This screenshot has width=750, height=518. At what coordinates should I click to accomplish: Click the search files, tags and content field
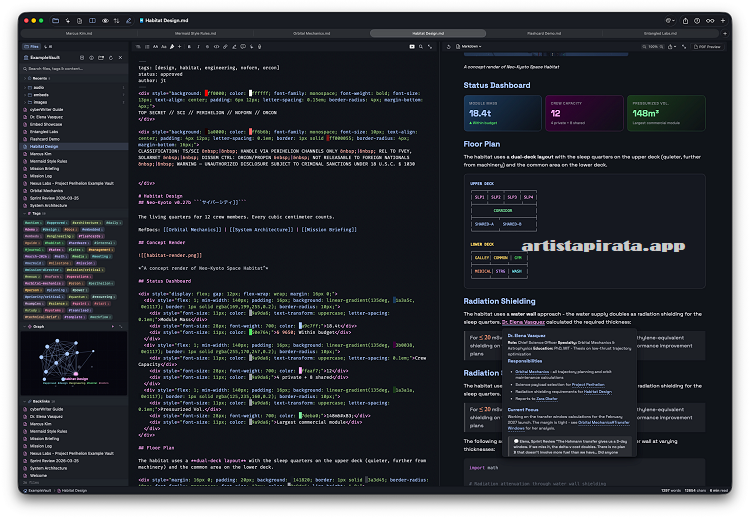coord(74,69)
